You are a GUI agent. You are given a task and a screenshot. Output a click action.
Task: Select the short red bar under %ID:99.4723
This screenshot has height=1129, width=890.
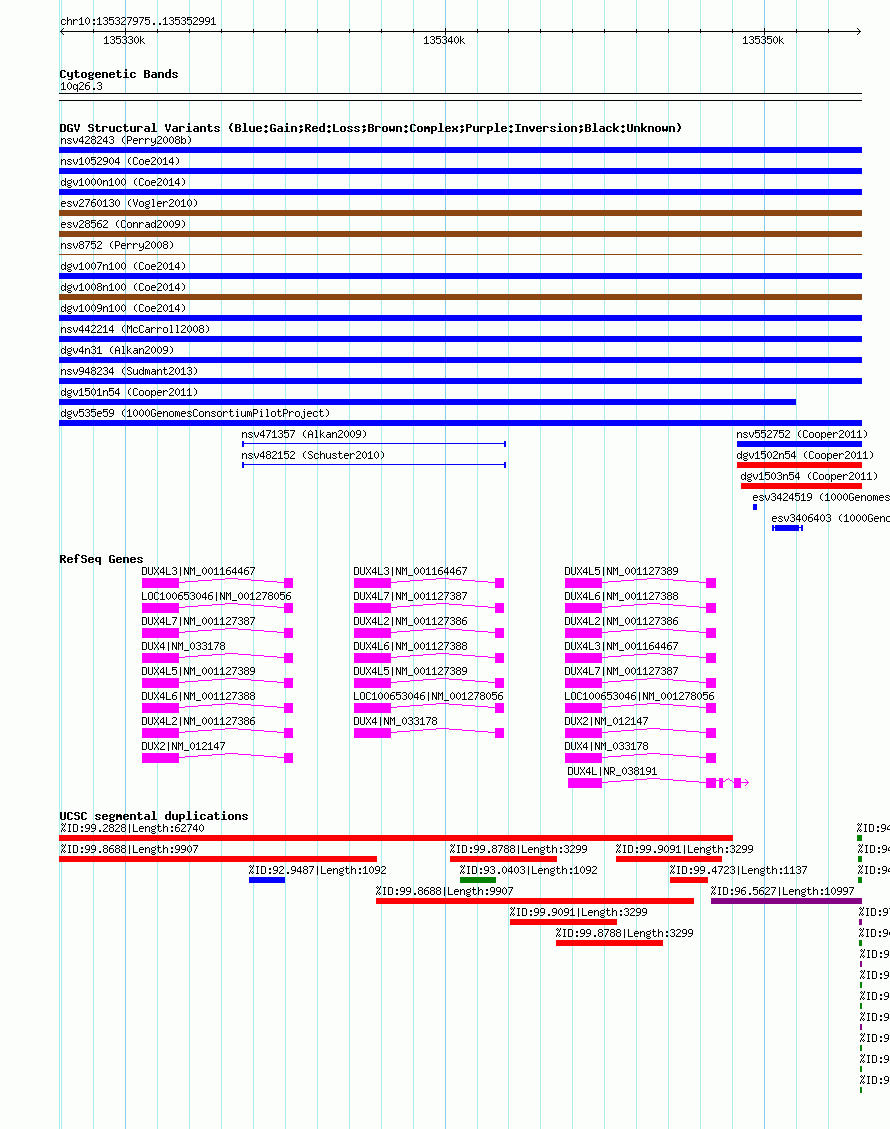click(x=689, y=880)
